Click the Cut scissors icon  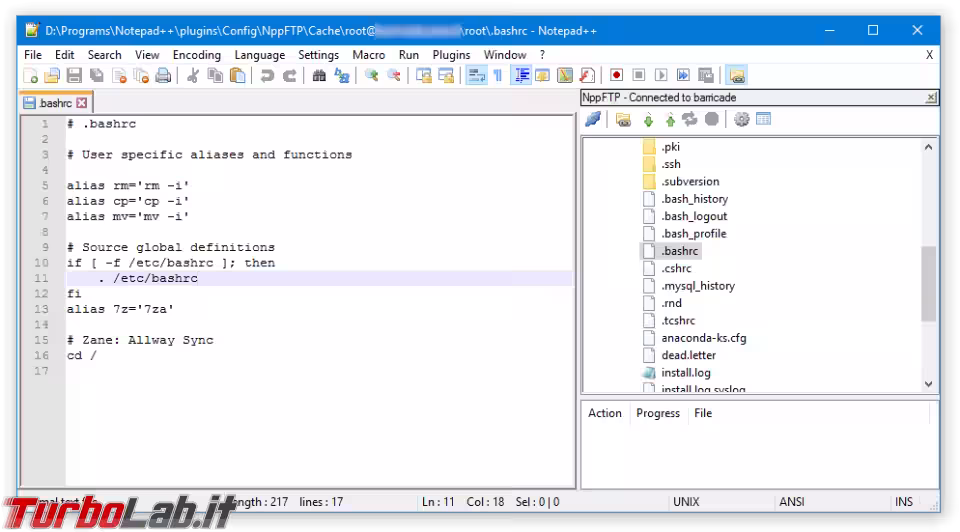pyautogui.click(x=193, y=75)
